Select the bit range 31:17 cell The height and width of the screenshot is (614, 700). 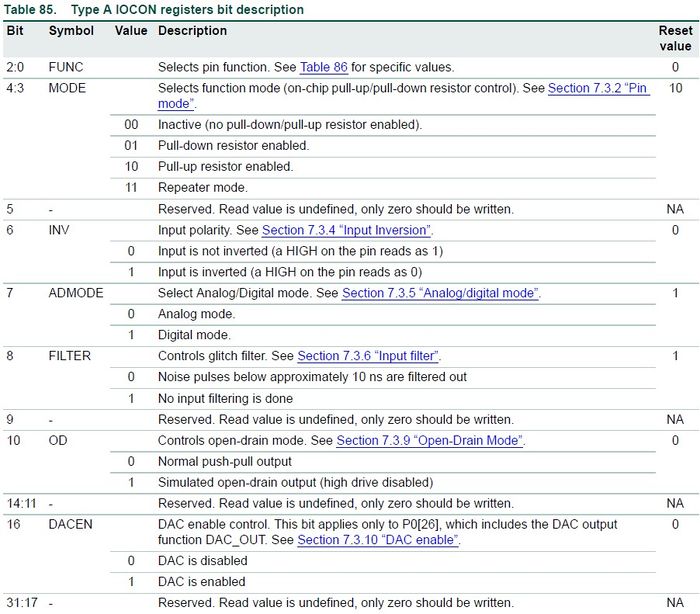pos(22,603)
